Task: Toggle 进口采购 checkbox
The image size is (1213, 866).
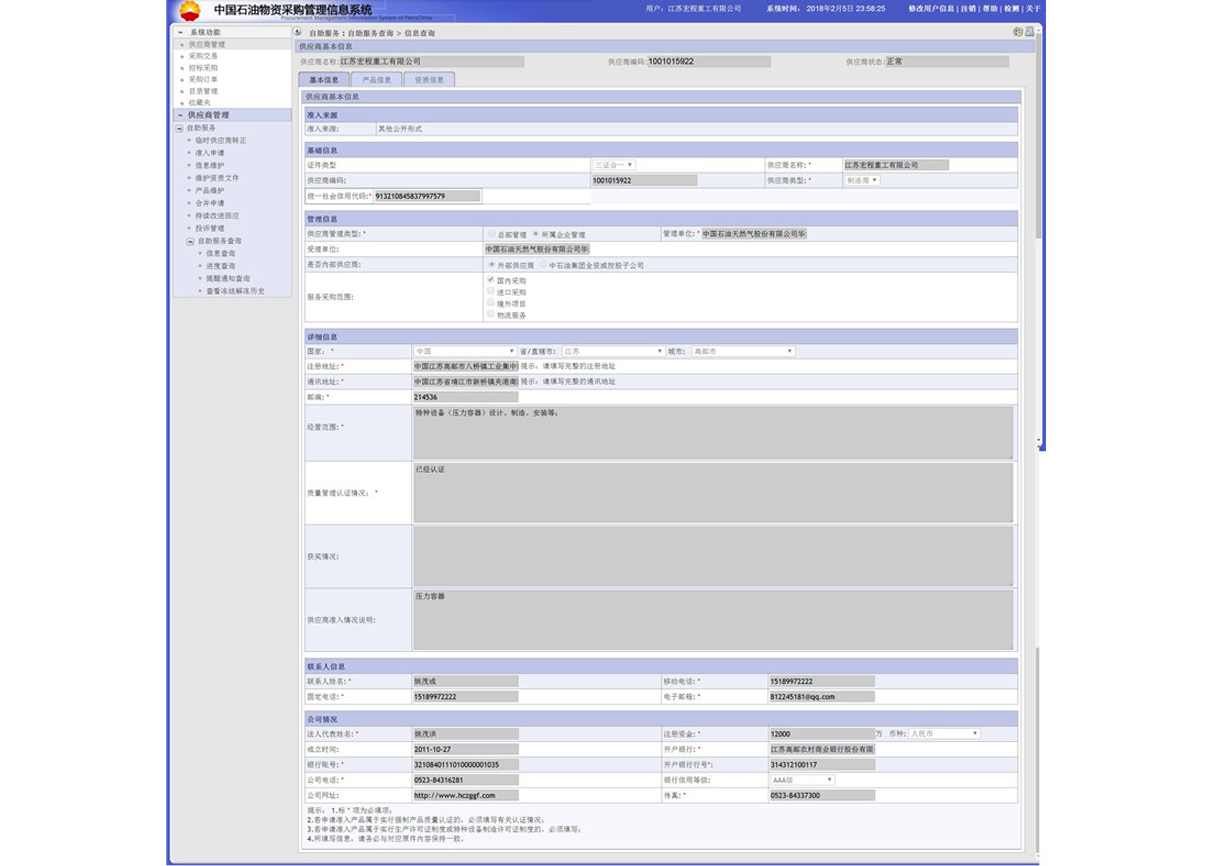Action: pyautogui.click(x=490, y=291)
